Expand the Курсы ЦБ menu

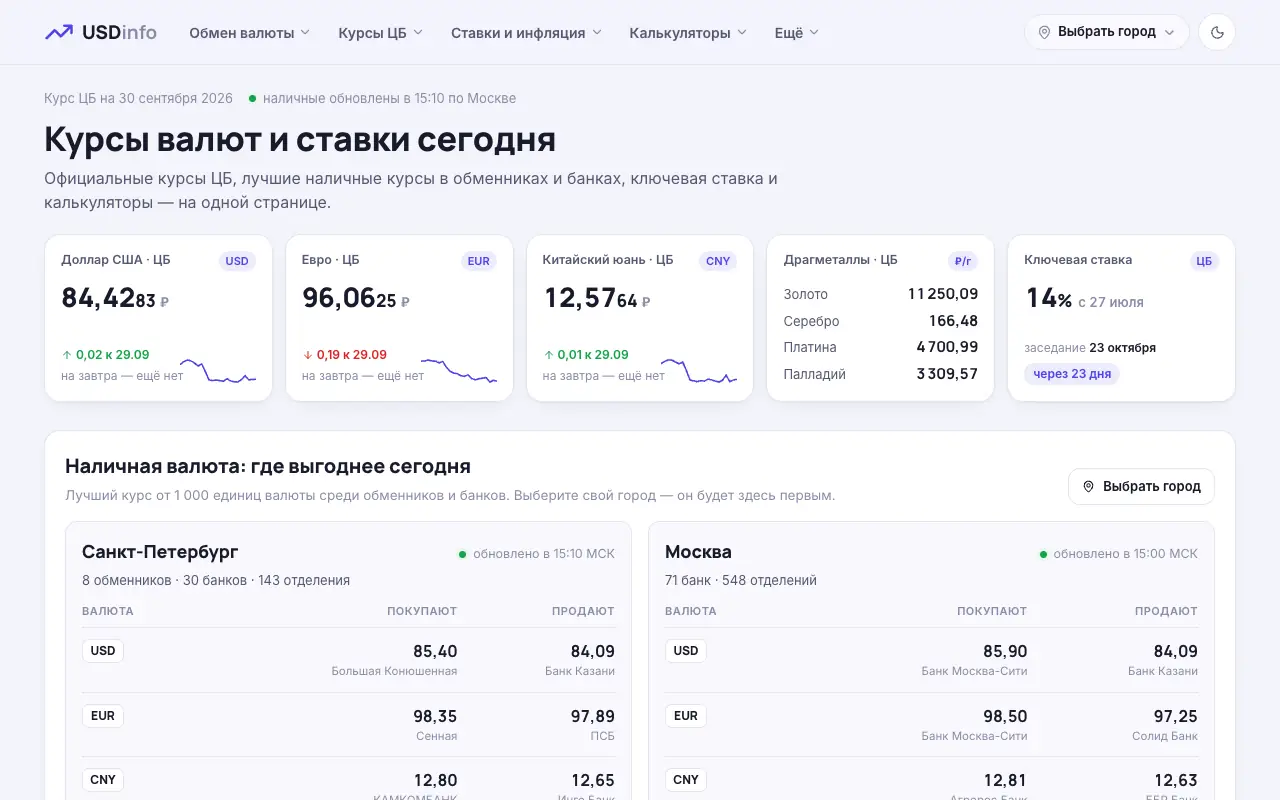coord(381,32)
